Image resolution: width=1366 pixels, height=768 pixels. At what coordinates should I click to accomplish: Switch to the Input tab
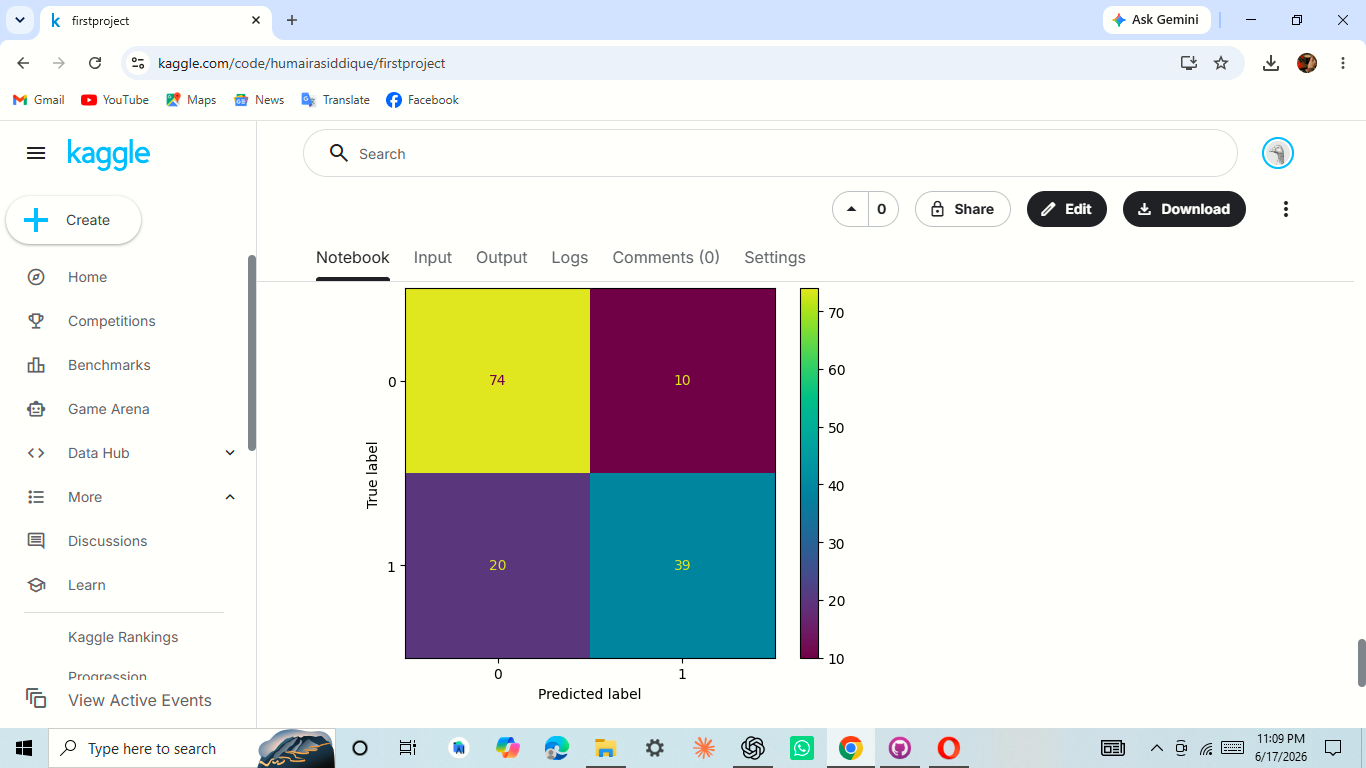[433, 257]
